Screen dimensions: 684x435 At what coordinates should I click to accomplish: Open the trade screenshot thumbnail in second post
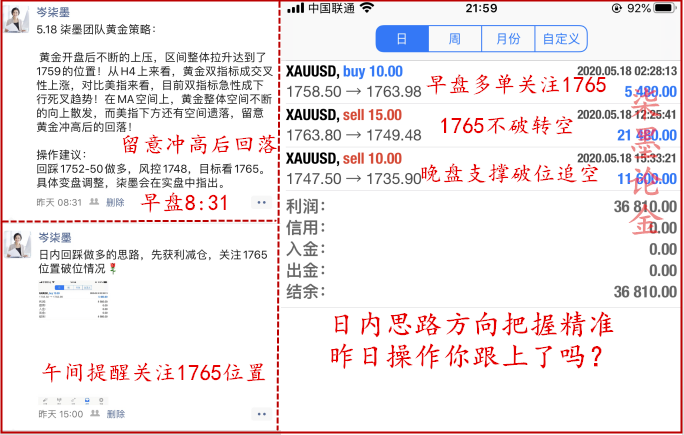[73, 299]
